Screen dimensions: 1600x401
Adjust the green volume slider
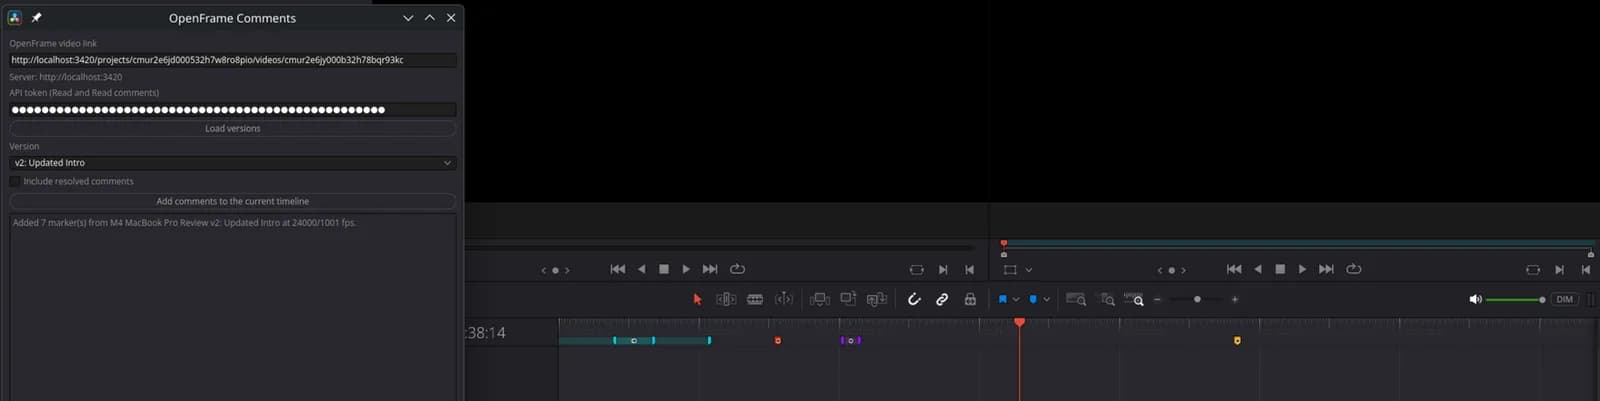click(1516, 299)
